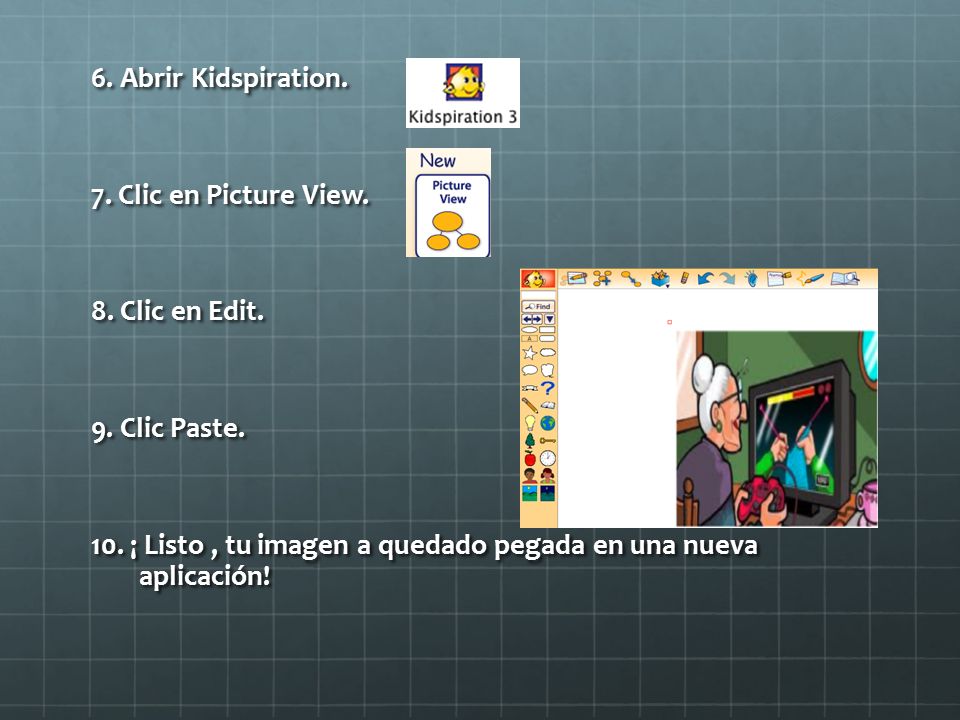Viewport: 960px width, 720px height.
Task: Click the Add Symbol bubbles-with-plus icon
Action: pyautogui.click(x=602, y=279)
